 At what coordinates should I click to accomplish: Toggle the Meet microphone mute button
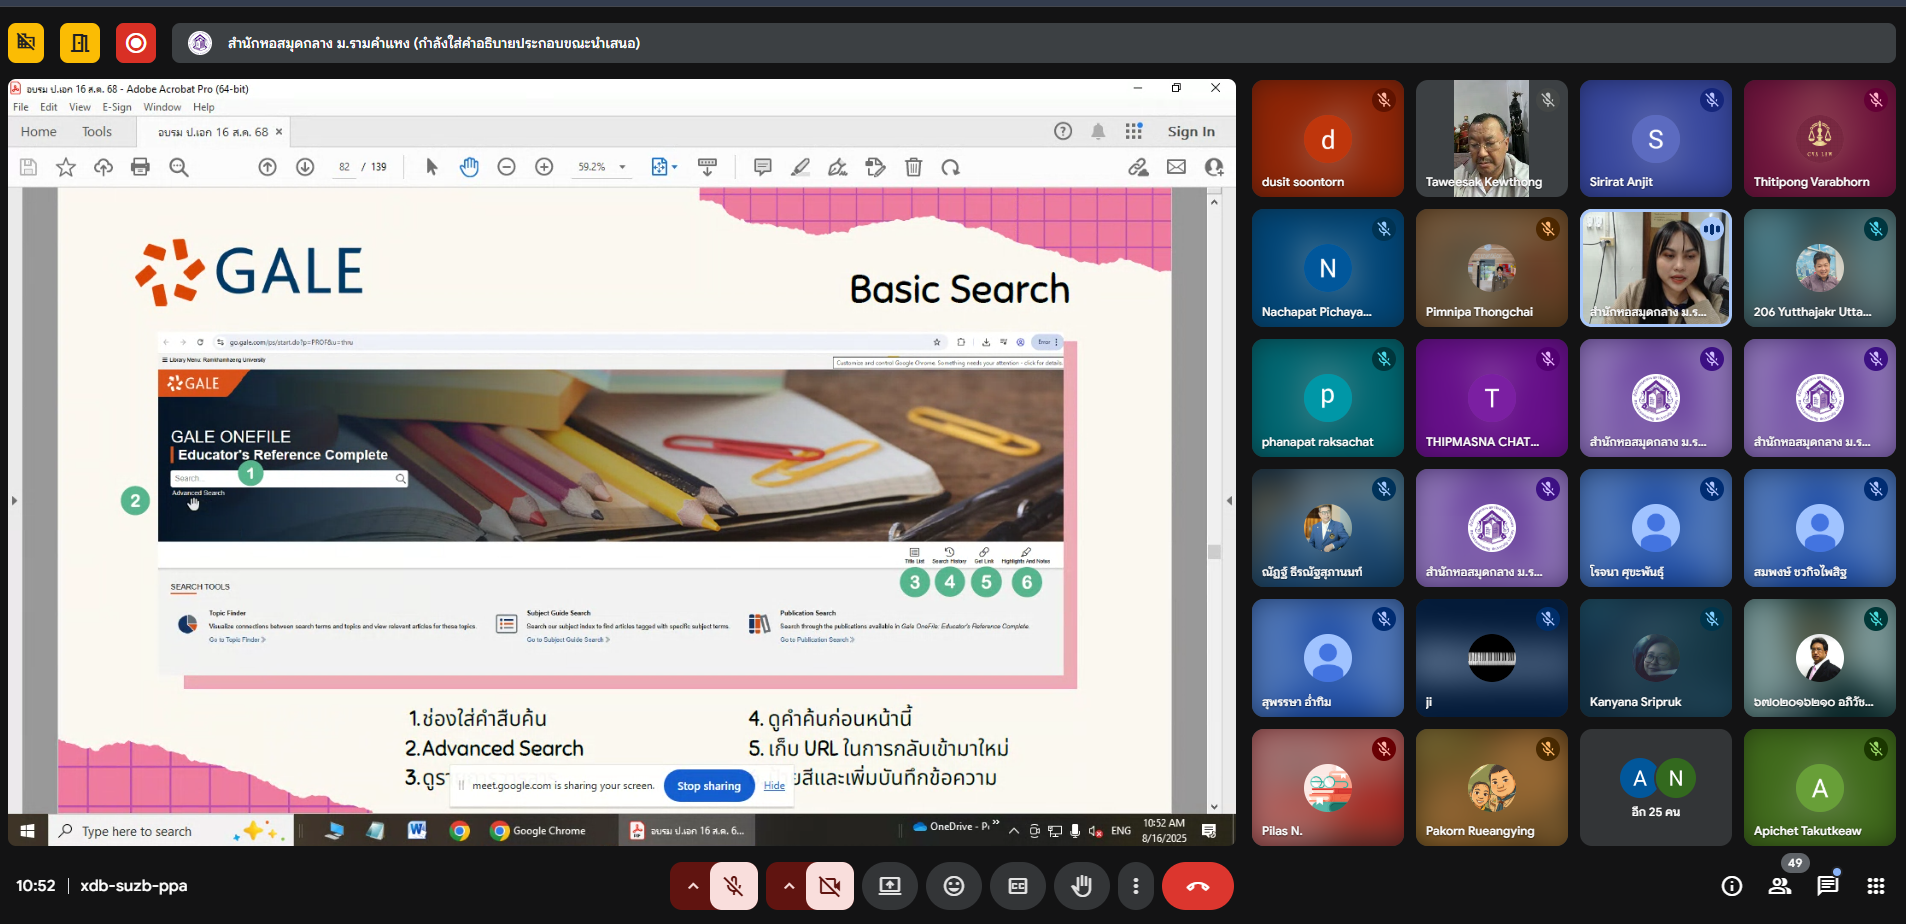tap(734, 886)
